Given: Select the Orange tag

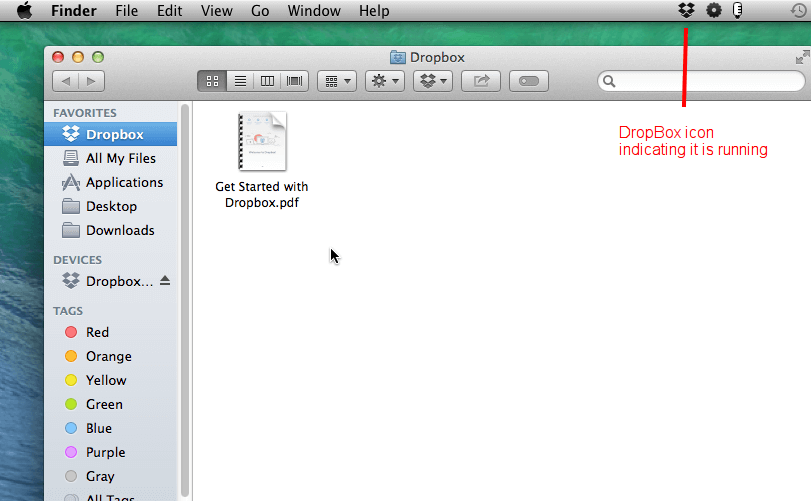Looking at the screenshot, I should click(x=111, y=356).
